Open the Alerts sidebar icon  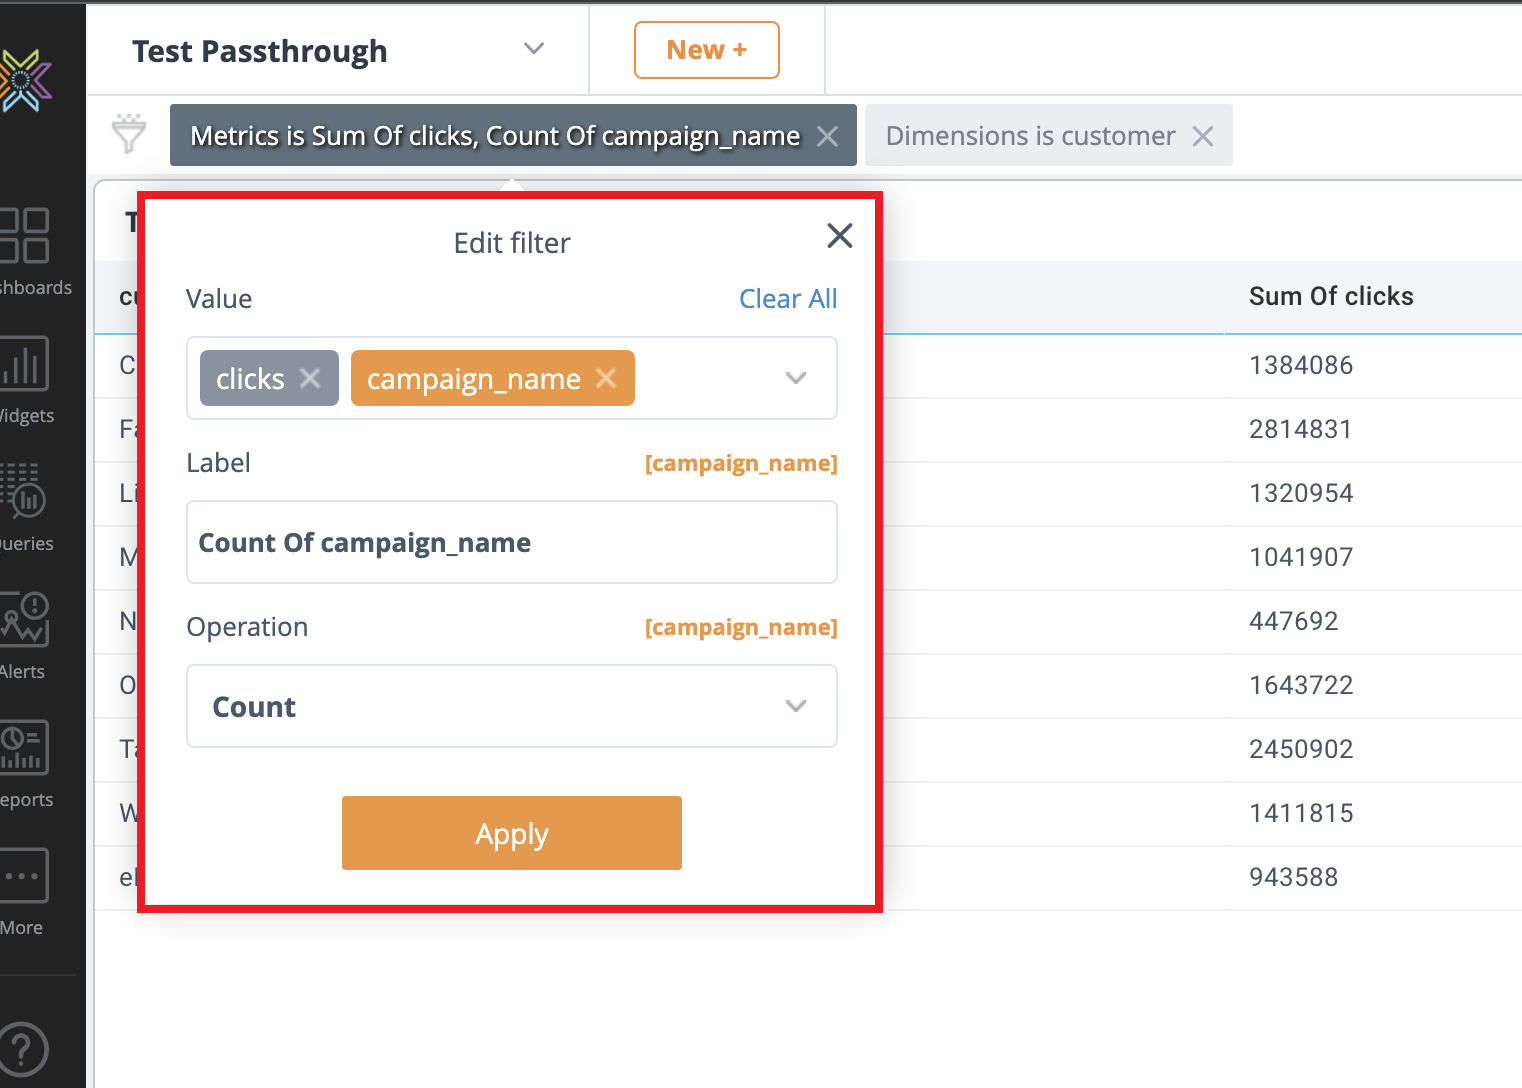25,620
